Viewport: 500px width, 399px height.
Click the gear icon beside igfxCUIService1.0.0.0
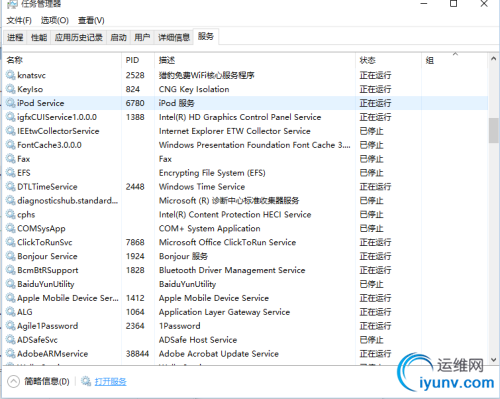coord(11,117)
